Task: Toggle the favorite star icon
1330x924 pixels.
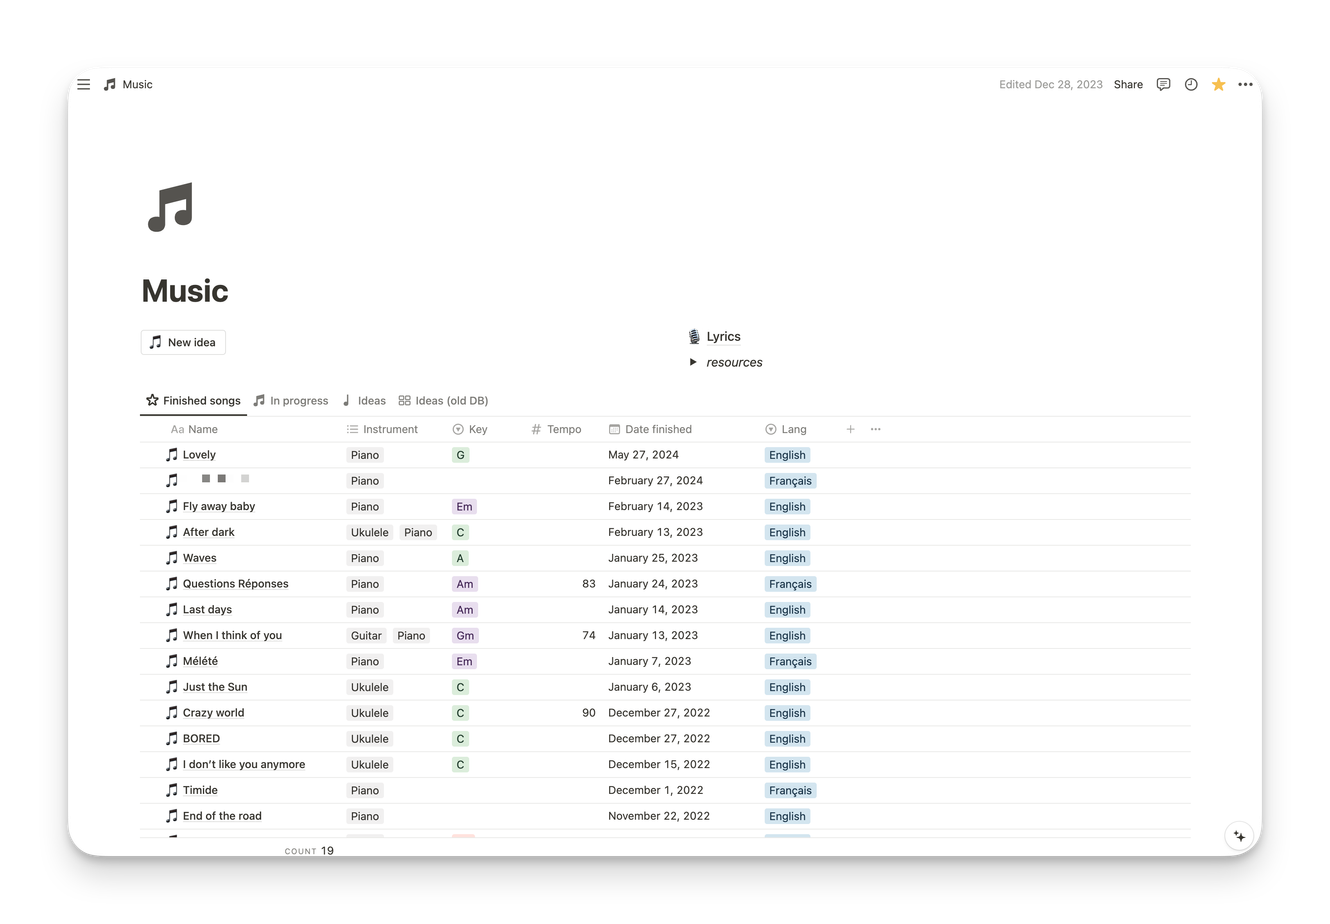Action: click(x=1218, y=85)
